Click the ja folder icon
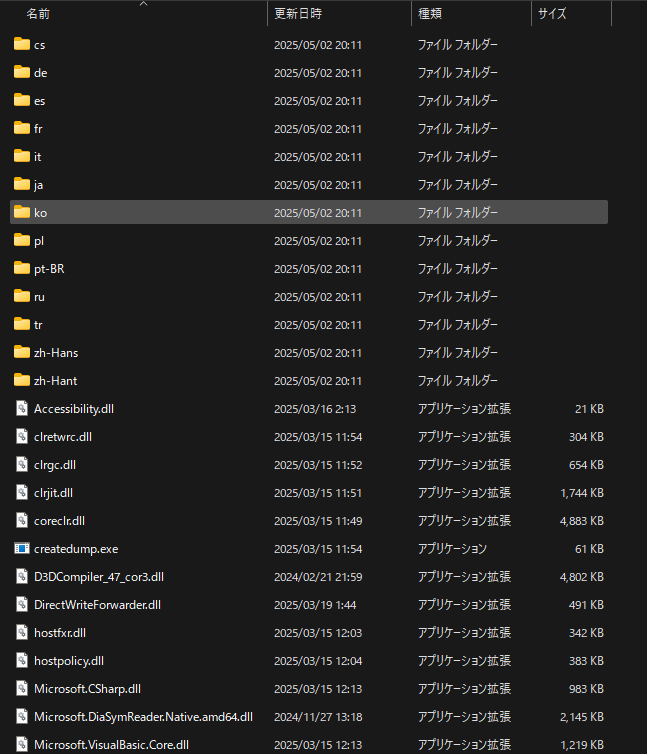The width and height of the screenshot is (647, 754). point(22,184)
